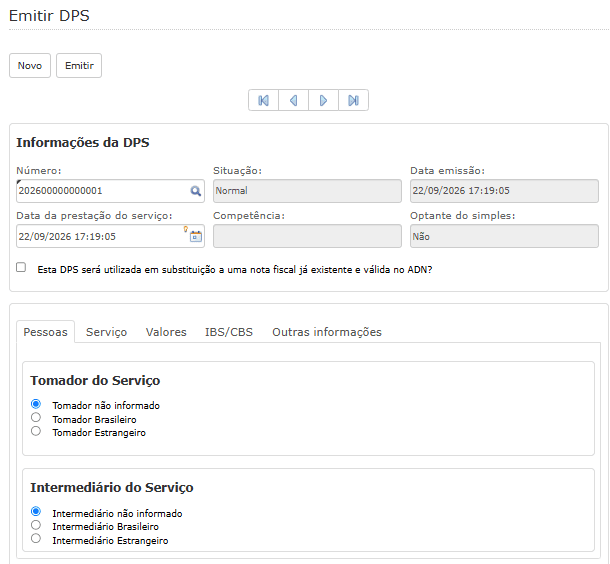Click the Optante do simples field
The image size is (610, 564).
coord(504,236)
